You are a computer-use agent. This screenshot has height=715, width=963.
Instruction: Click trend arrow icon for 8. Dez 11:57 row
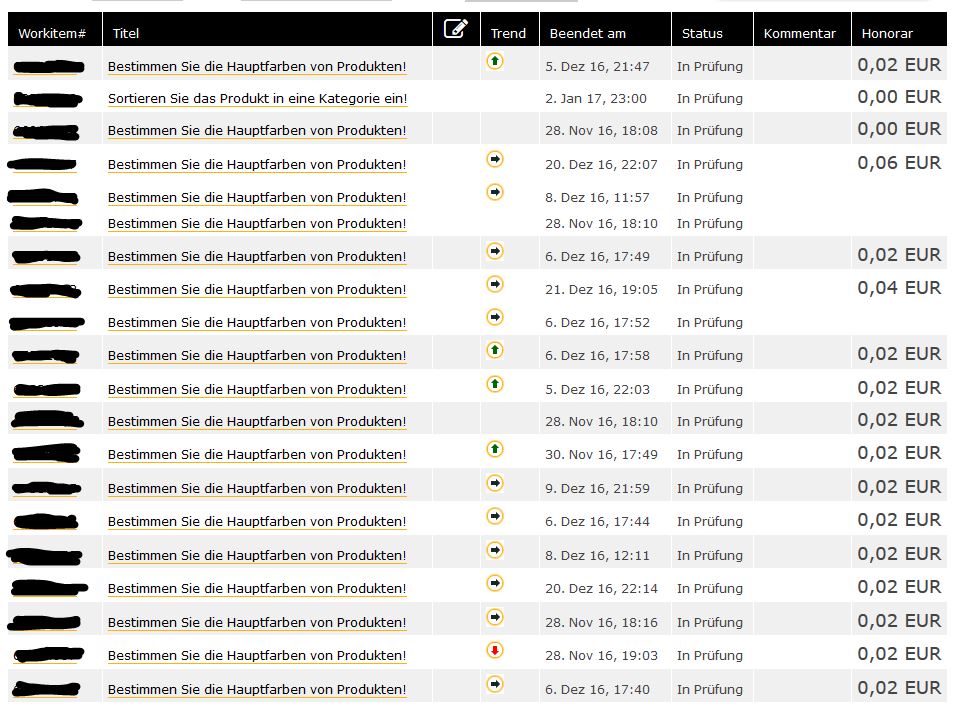click(495, 192)
